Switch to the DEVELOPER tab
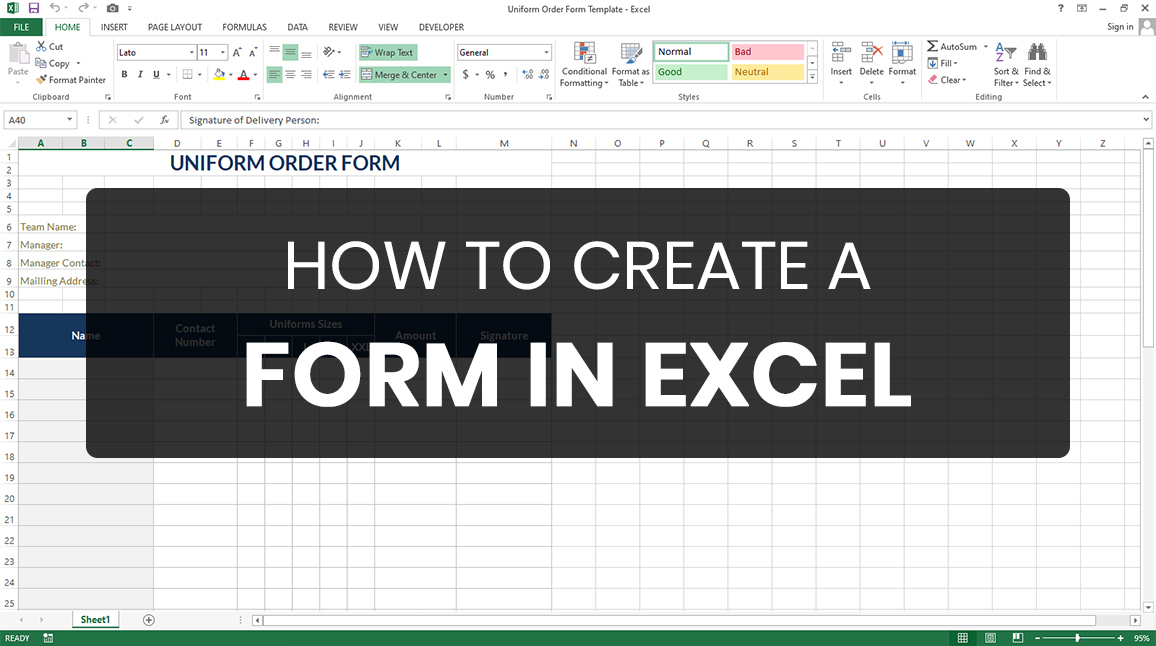Image resolution: width=1156 pixels, height=646 pixels. click(x=440, y=27)
